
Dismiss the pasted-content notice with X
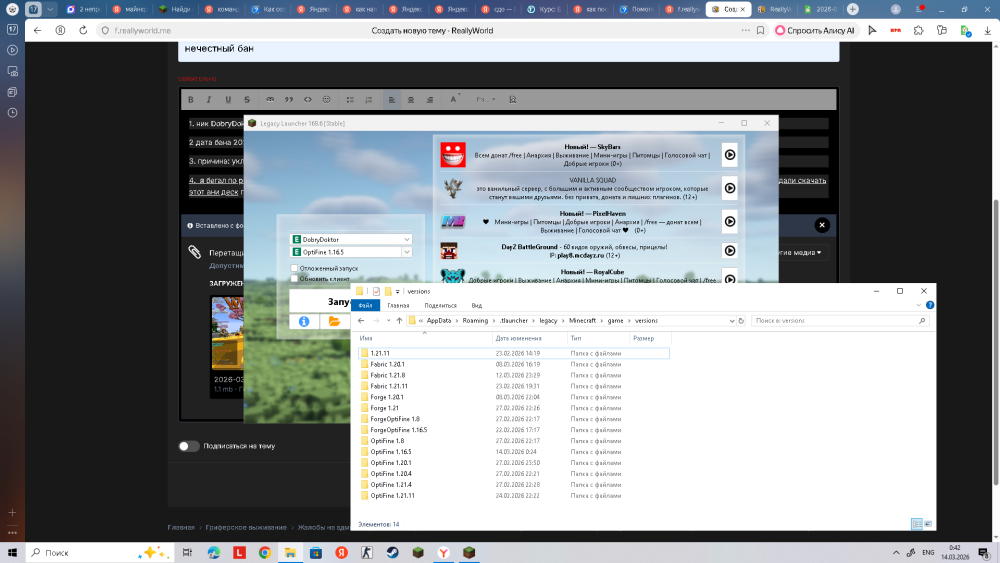pyautogui.click(x=822, y=224)
